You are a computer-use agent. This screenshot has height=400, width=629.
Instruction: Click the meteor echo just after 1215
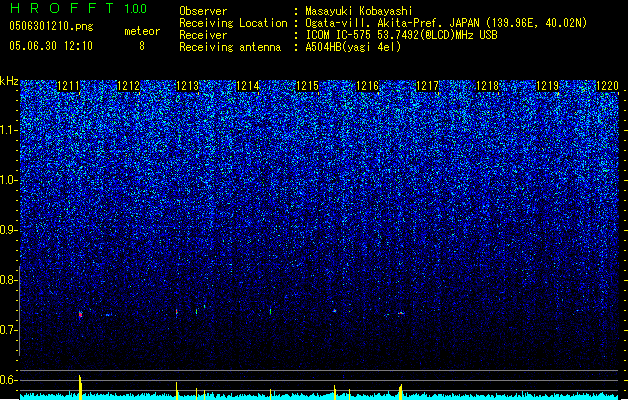tap(335, 311)
